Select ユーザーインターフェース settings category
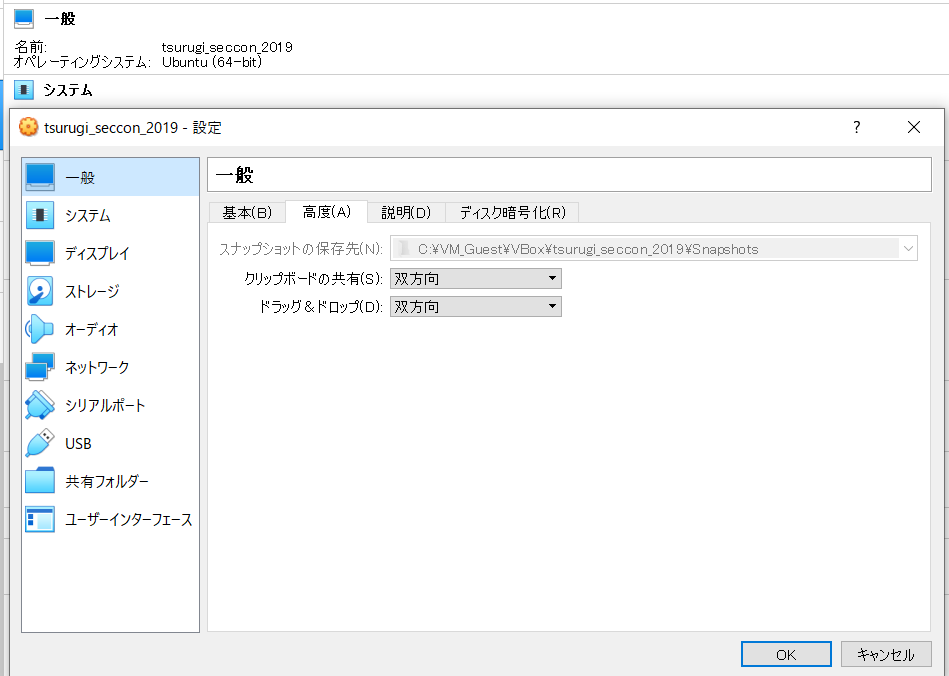Viewport: 949px width, 676px height. tap(111, 520)
